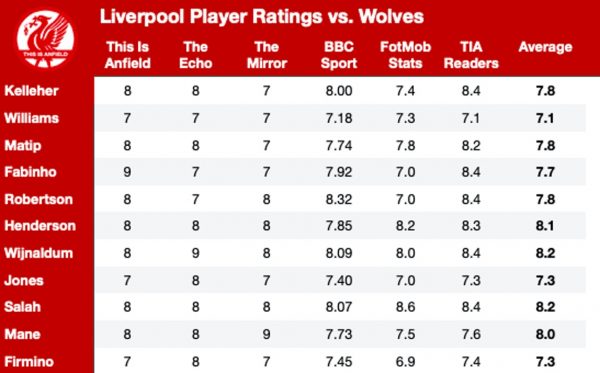Click the Average column header
This screenshot has width=600, height=373.
(x=545, y=47)
